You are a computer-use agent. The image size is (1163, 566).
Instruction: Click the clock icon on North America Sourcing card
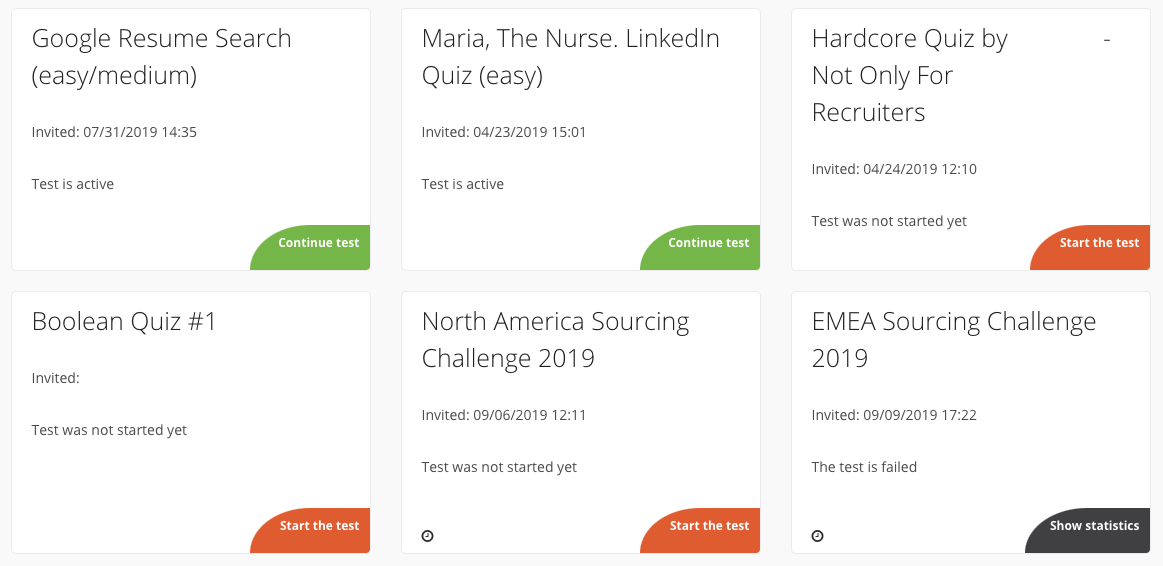(x=427, y=536)
